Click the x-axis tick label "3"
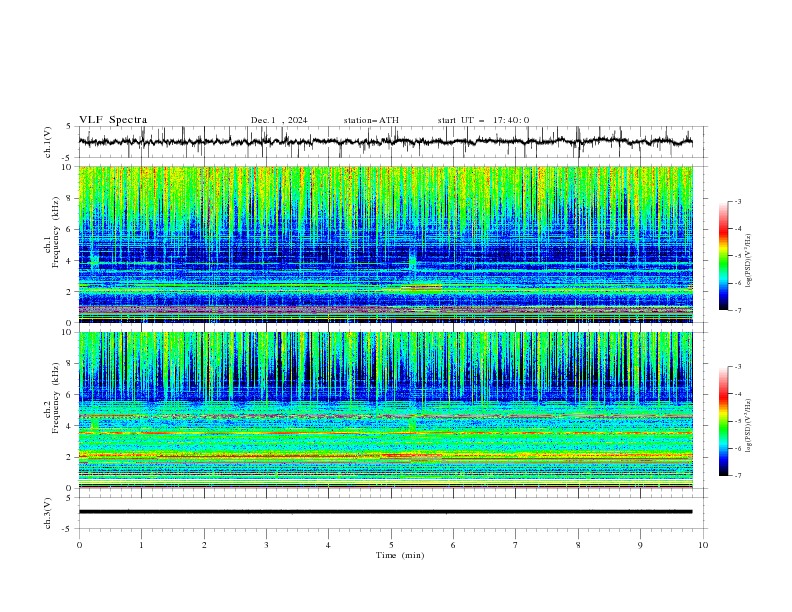The height and width of the screenshot is (612, 792). 266,545
